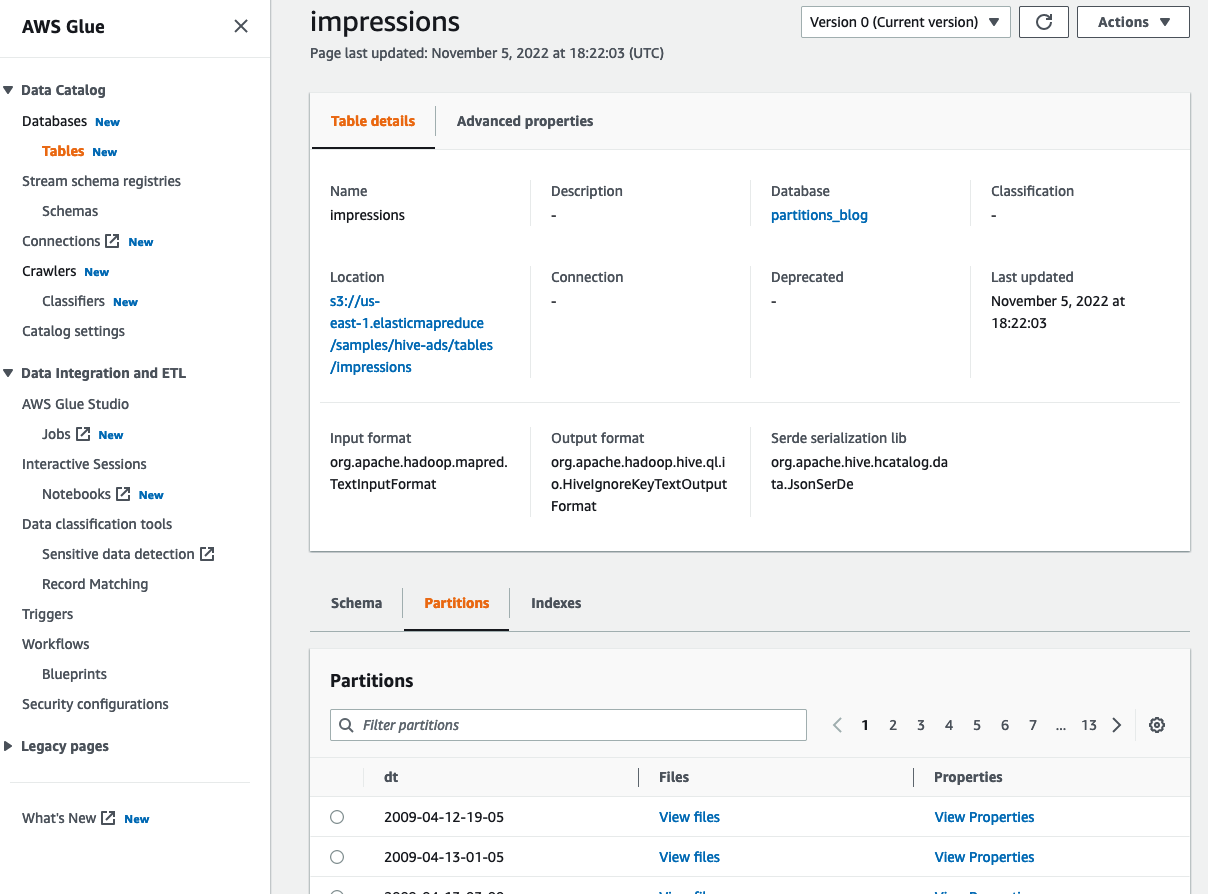Click the refresh icon button
The height and width of the screenshot is (894, 1208).
click(1044, 22)
